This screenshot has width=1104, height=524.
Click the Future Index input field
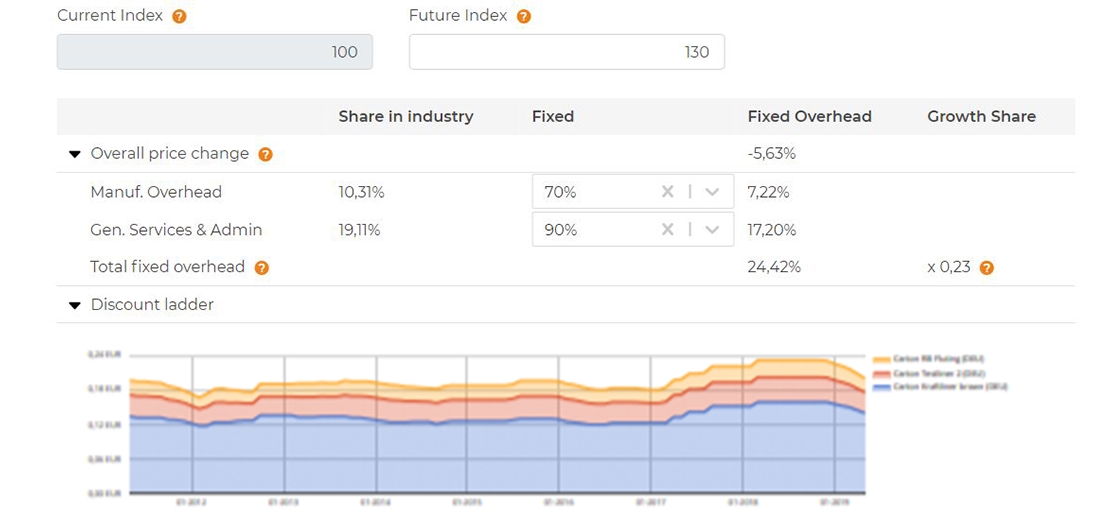click(x=566, y=52)
